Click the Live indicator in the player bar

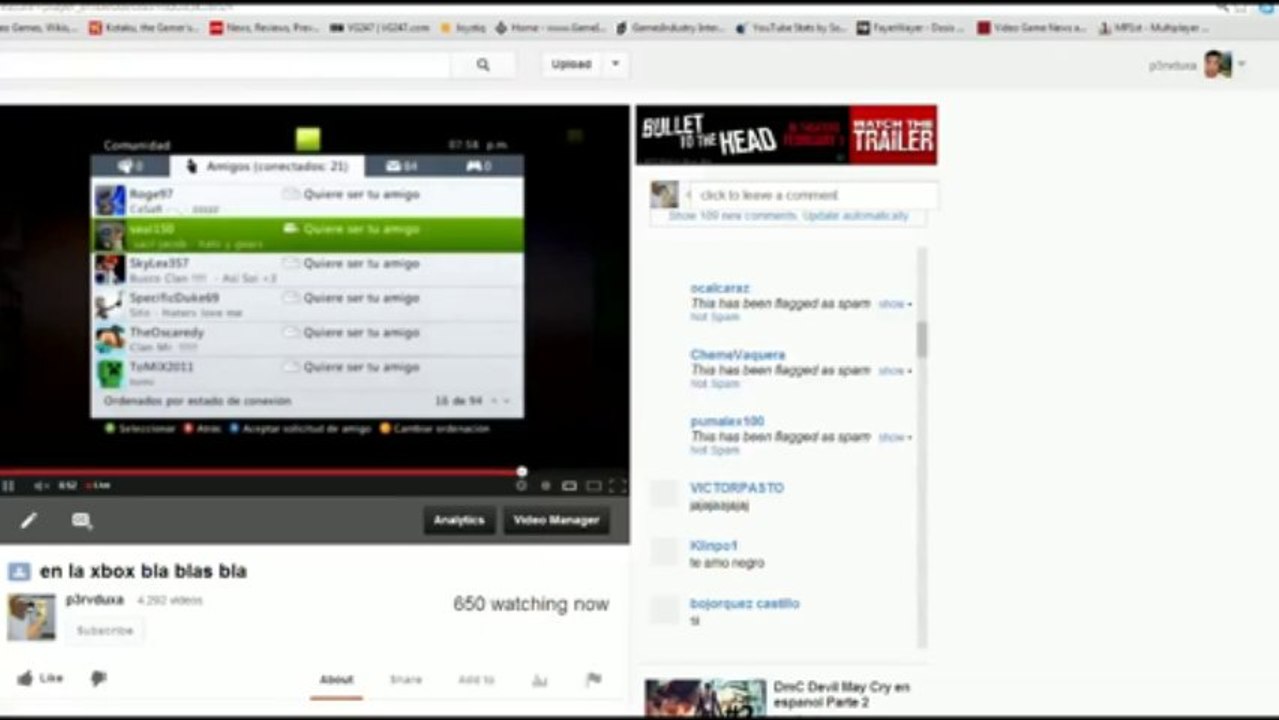(x=98, y=486)
